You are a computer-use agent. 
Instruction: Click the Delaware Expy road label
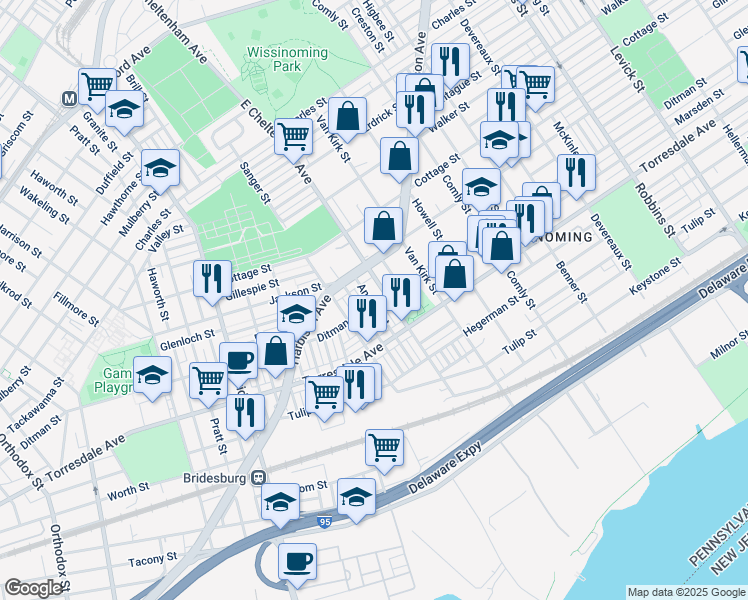click(445, 467)
